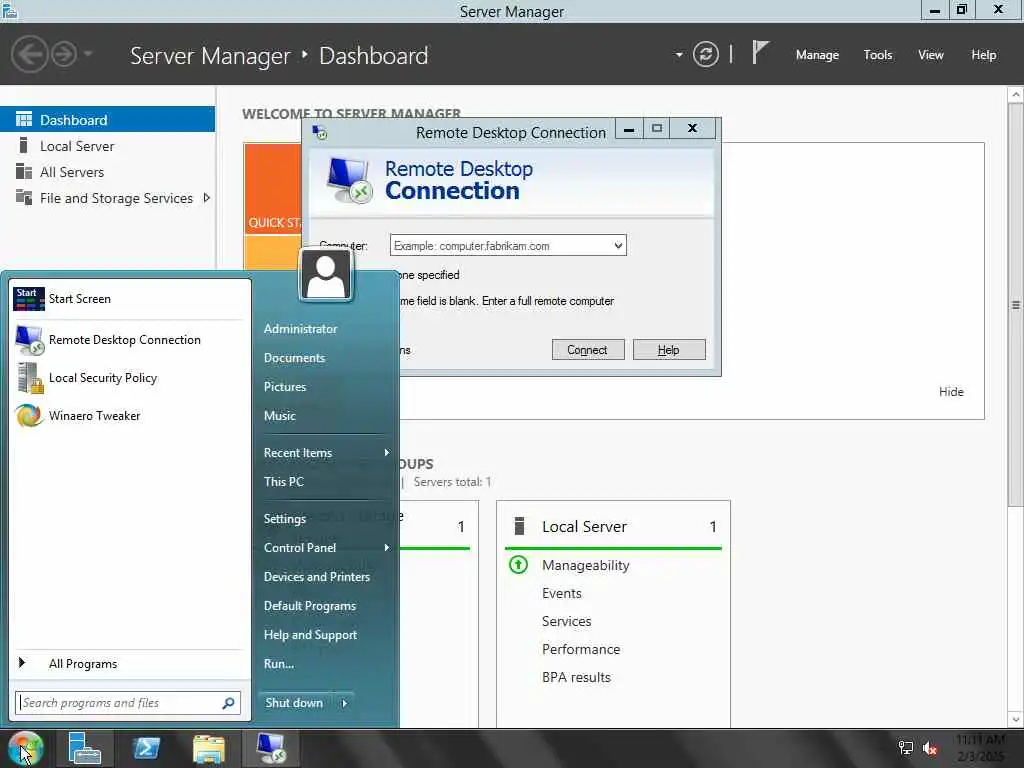The width and height of the screenshot is (1024, 768).
Task: Open the Administrator folder link
Action: [x=300, y=328]
